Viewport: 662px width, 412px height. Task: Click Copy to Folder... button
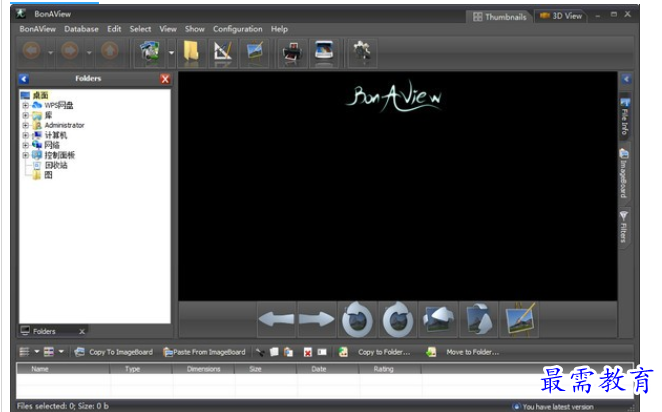tap(375, 352)
